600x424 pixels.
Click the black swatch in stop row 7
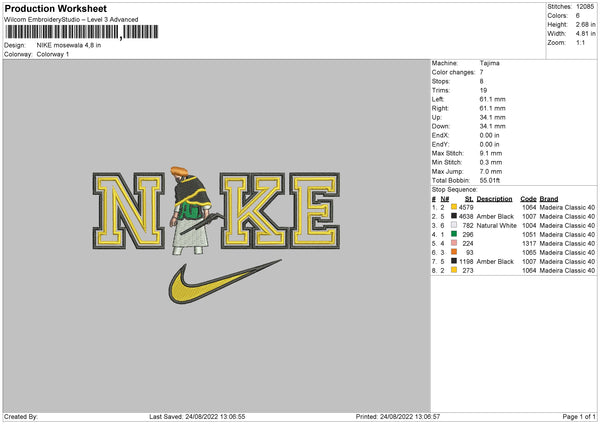click(454, 261)
